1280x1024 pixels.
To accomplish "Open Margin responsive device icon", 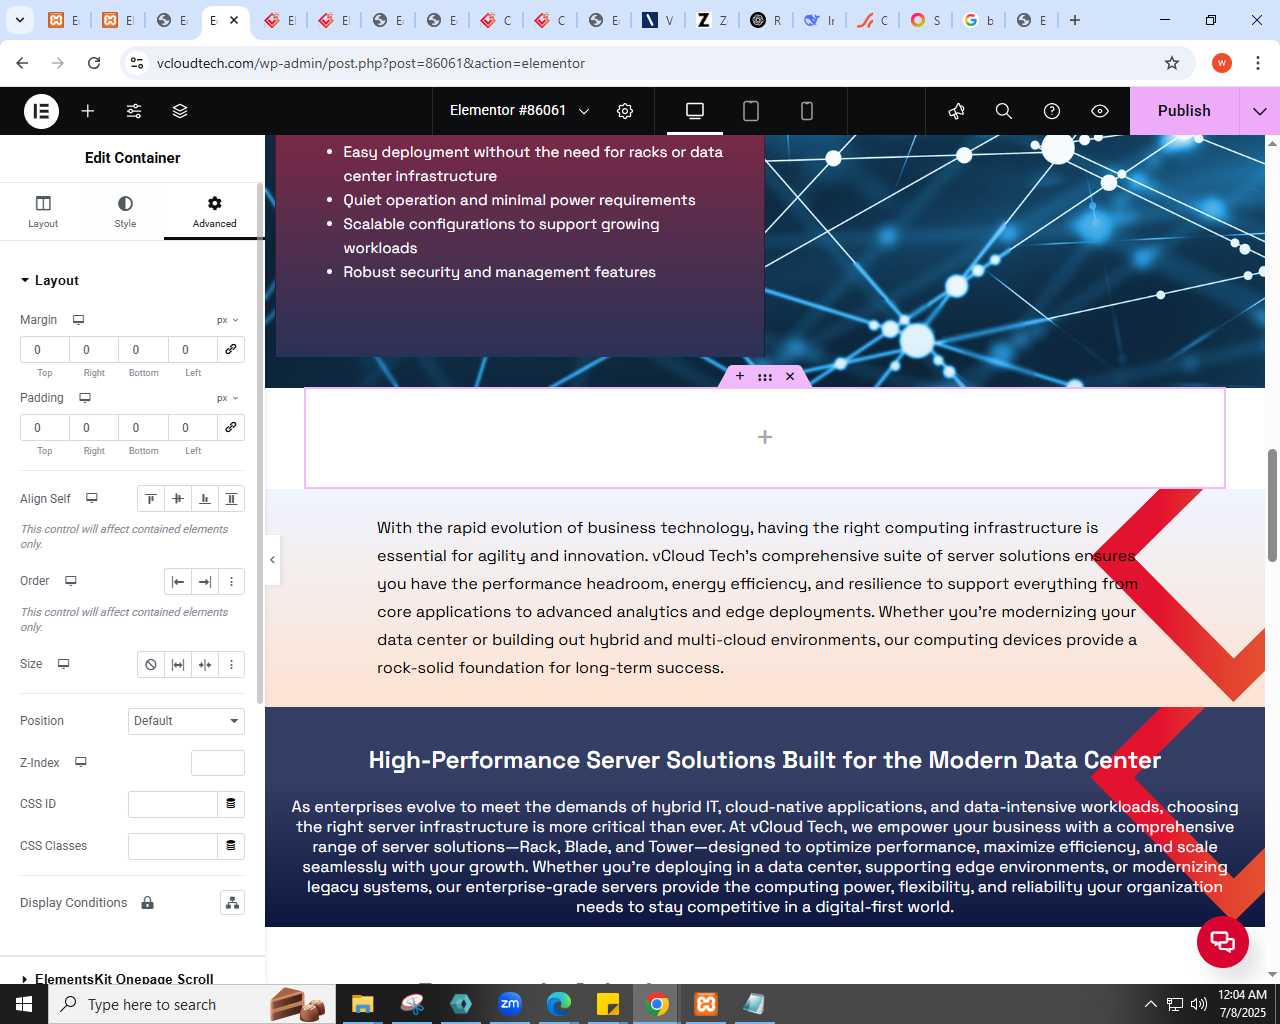I will pos(78,320).
